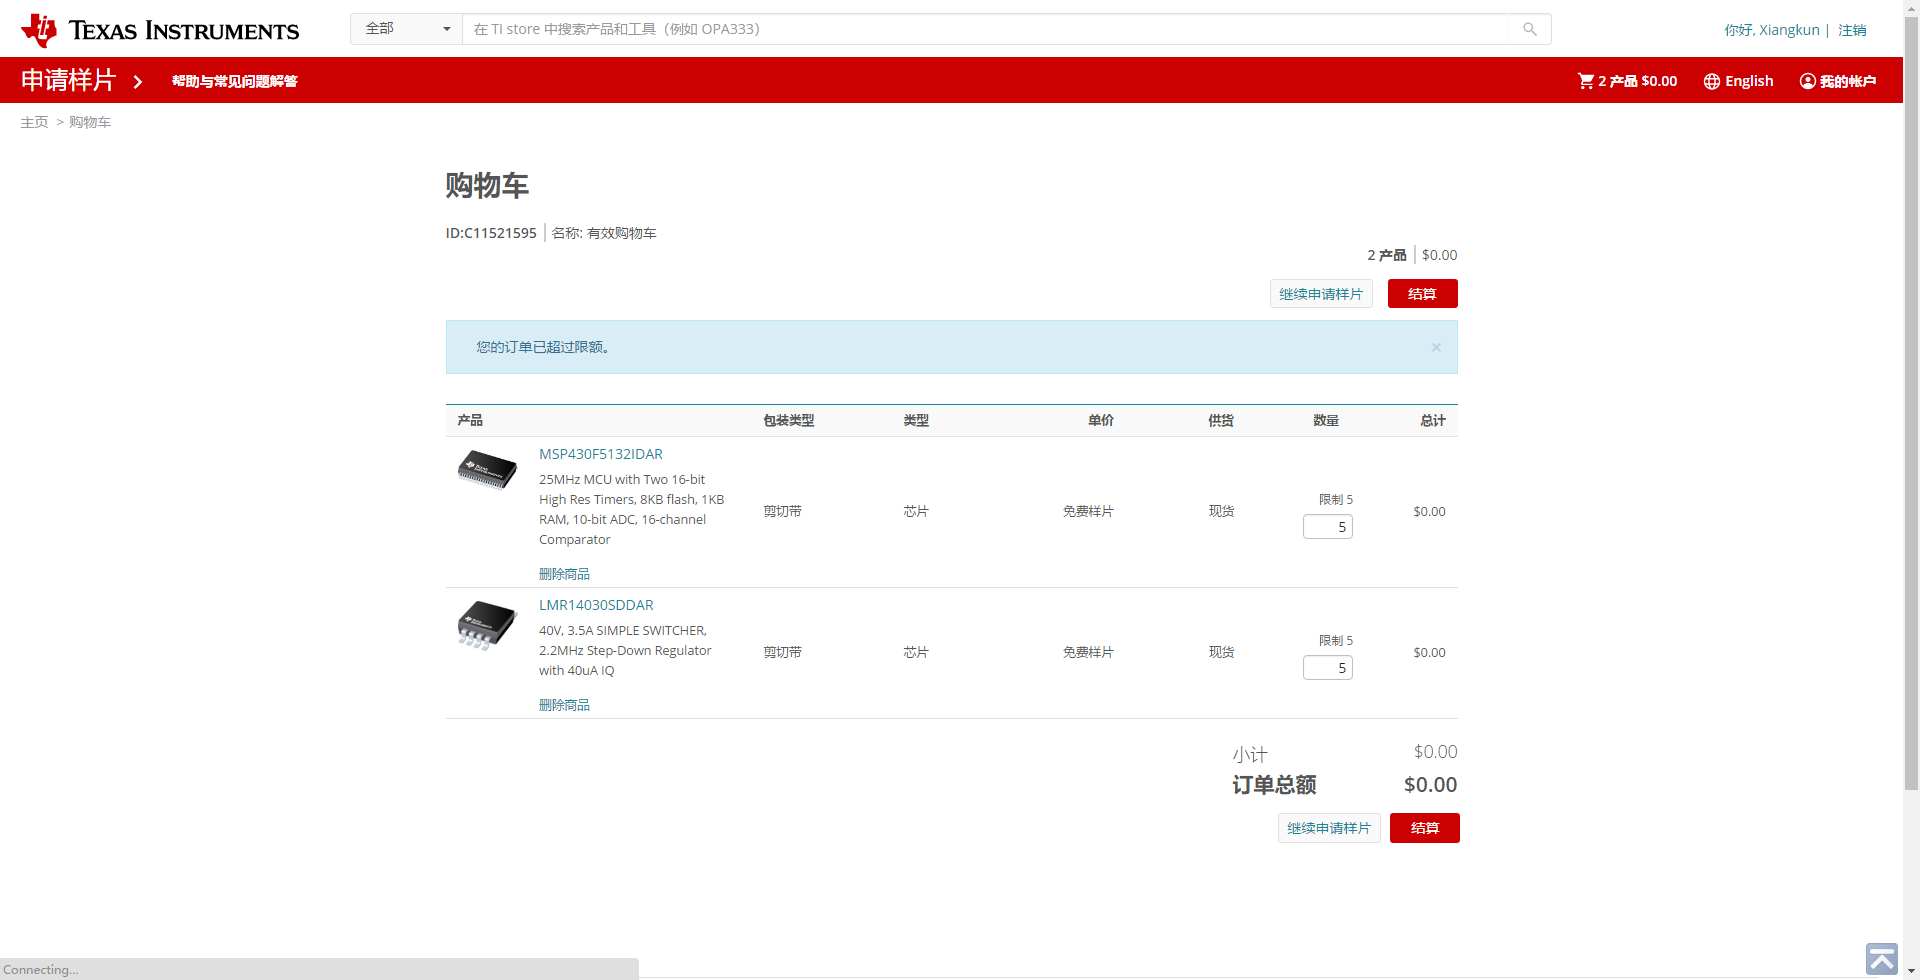The height and width of the screenshot is (980, 1920).
Task: Click the shopping cart icon in header
Action: (x=1585, y=81)
